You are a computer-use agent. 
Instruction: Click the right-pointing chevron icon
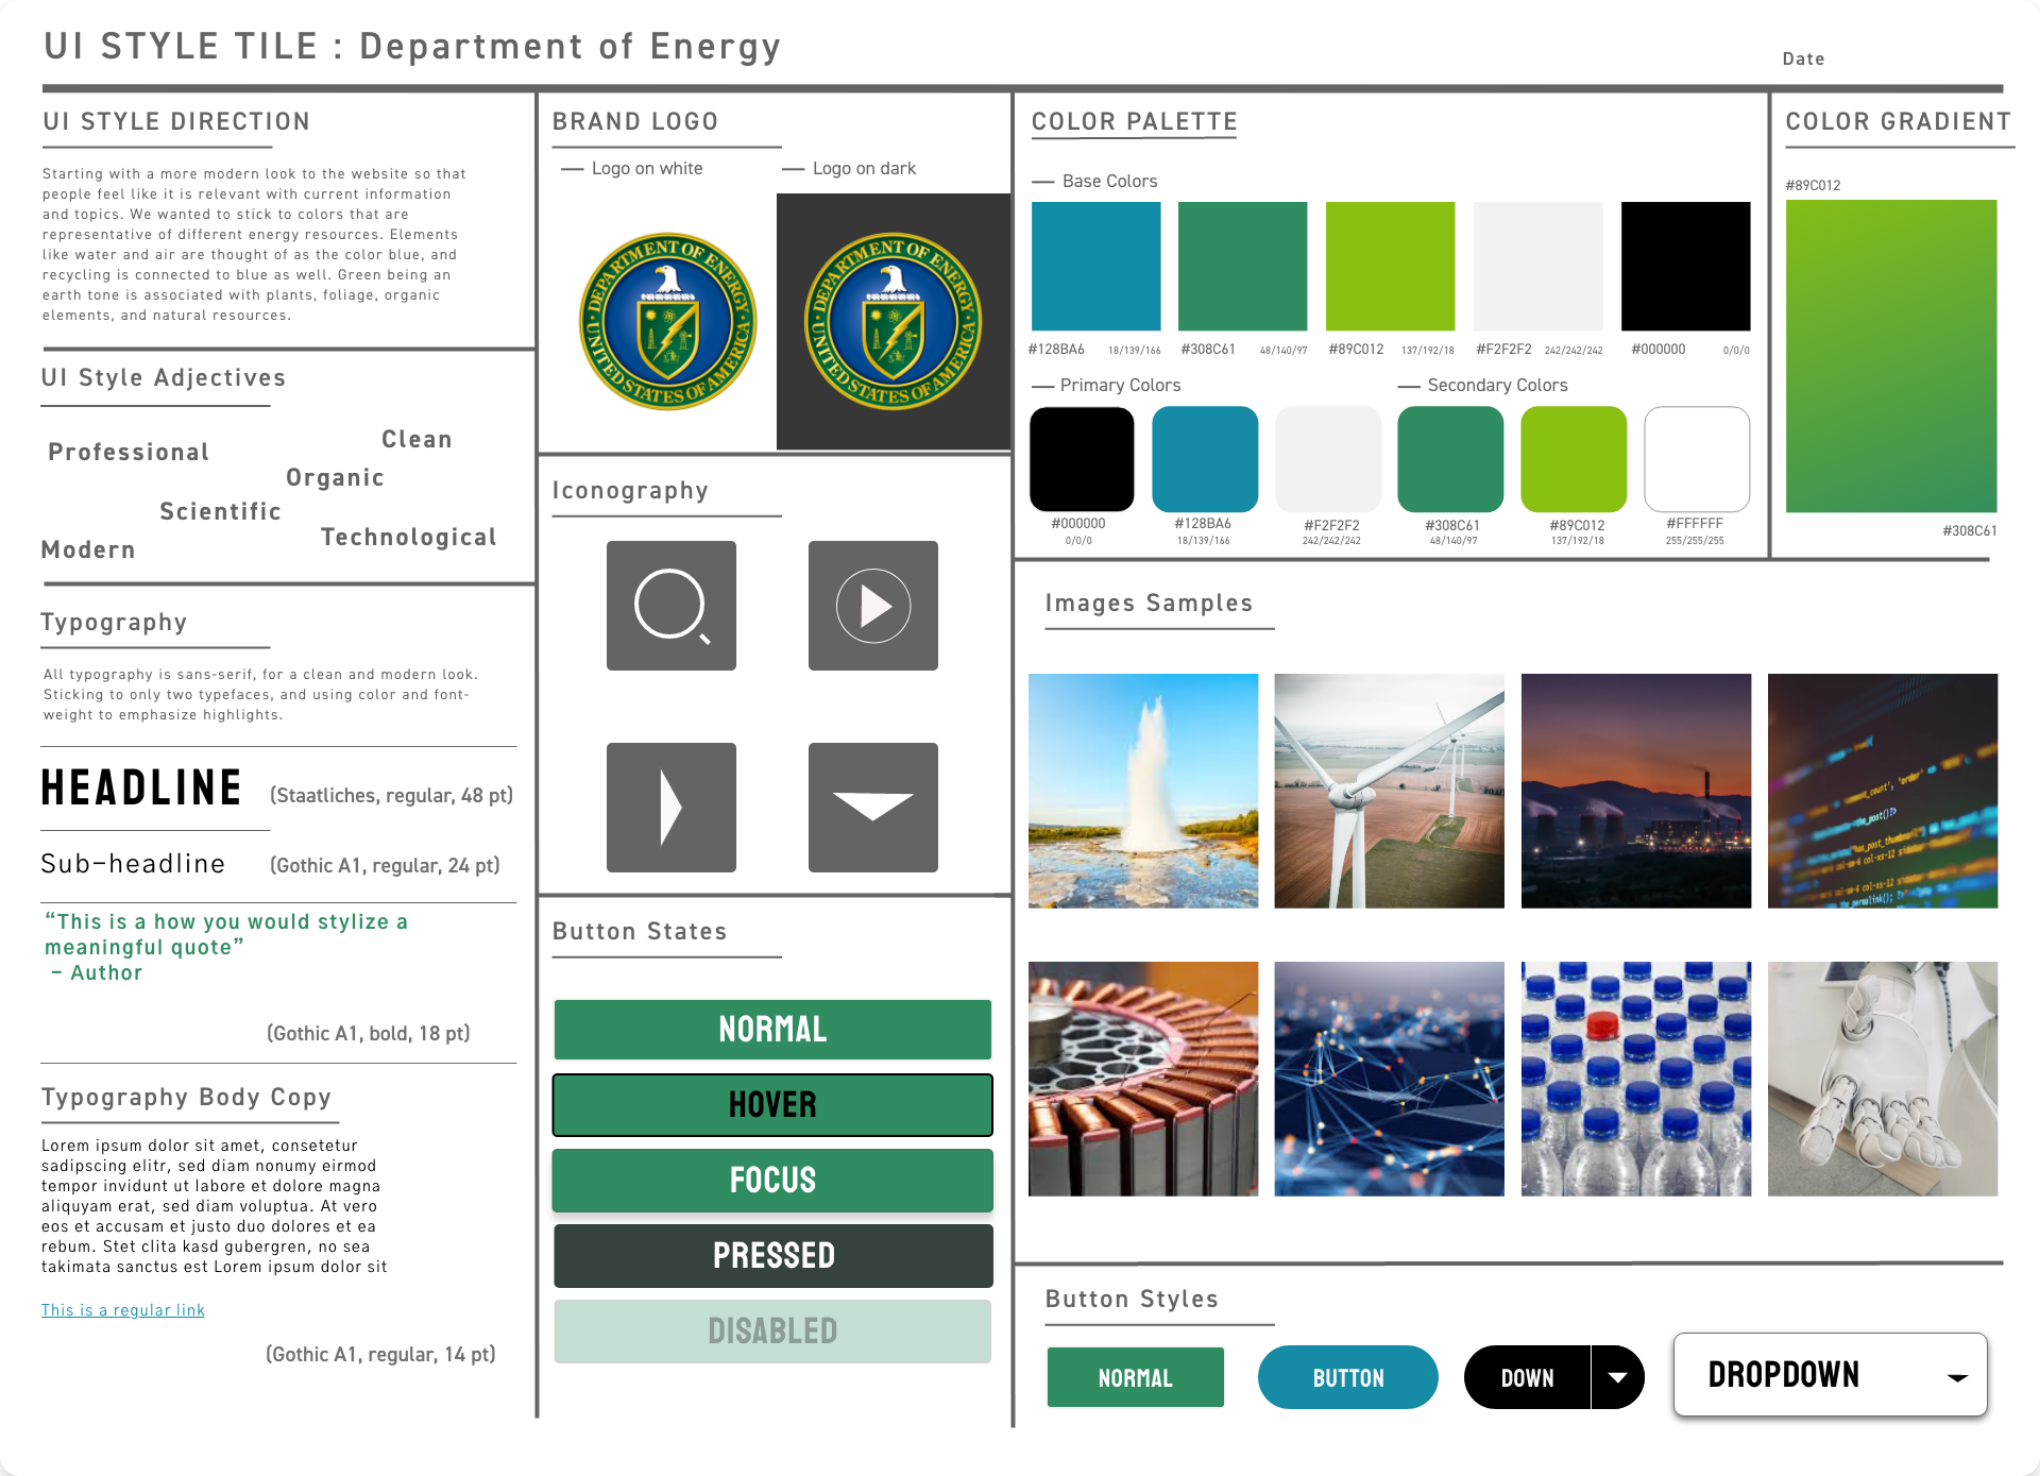[x=671, y=807]
